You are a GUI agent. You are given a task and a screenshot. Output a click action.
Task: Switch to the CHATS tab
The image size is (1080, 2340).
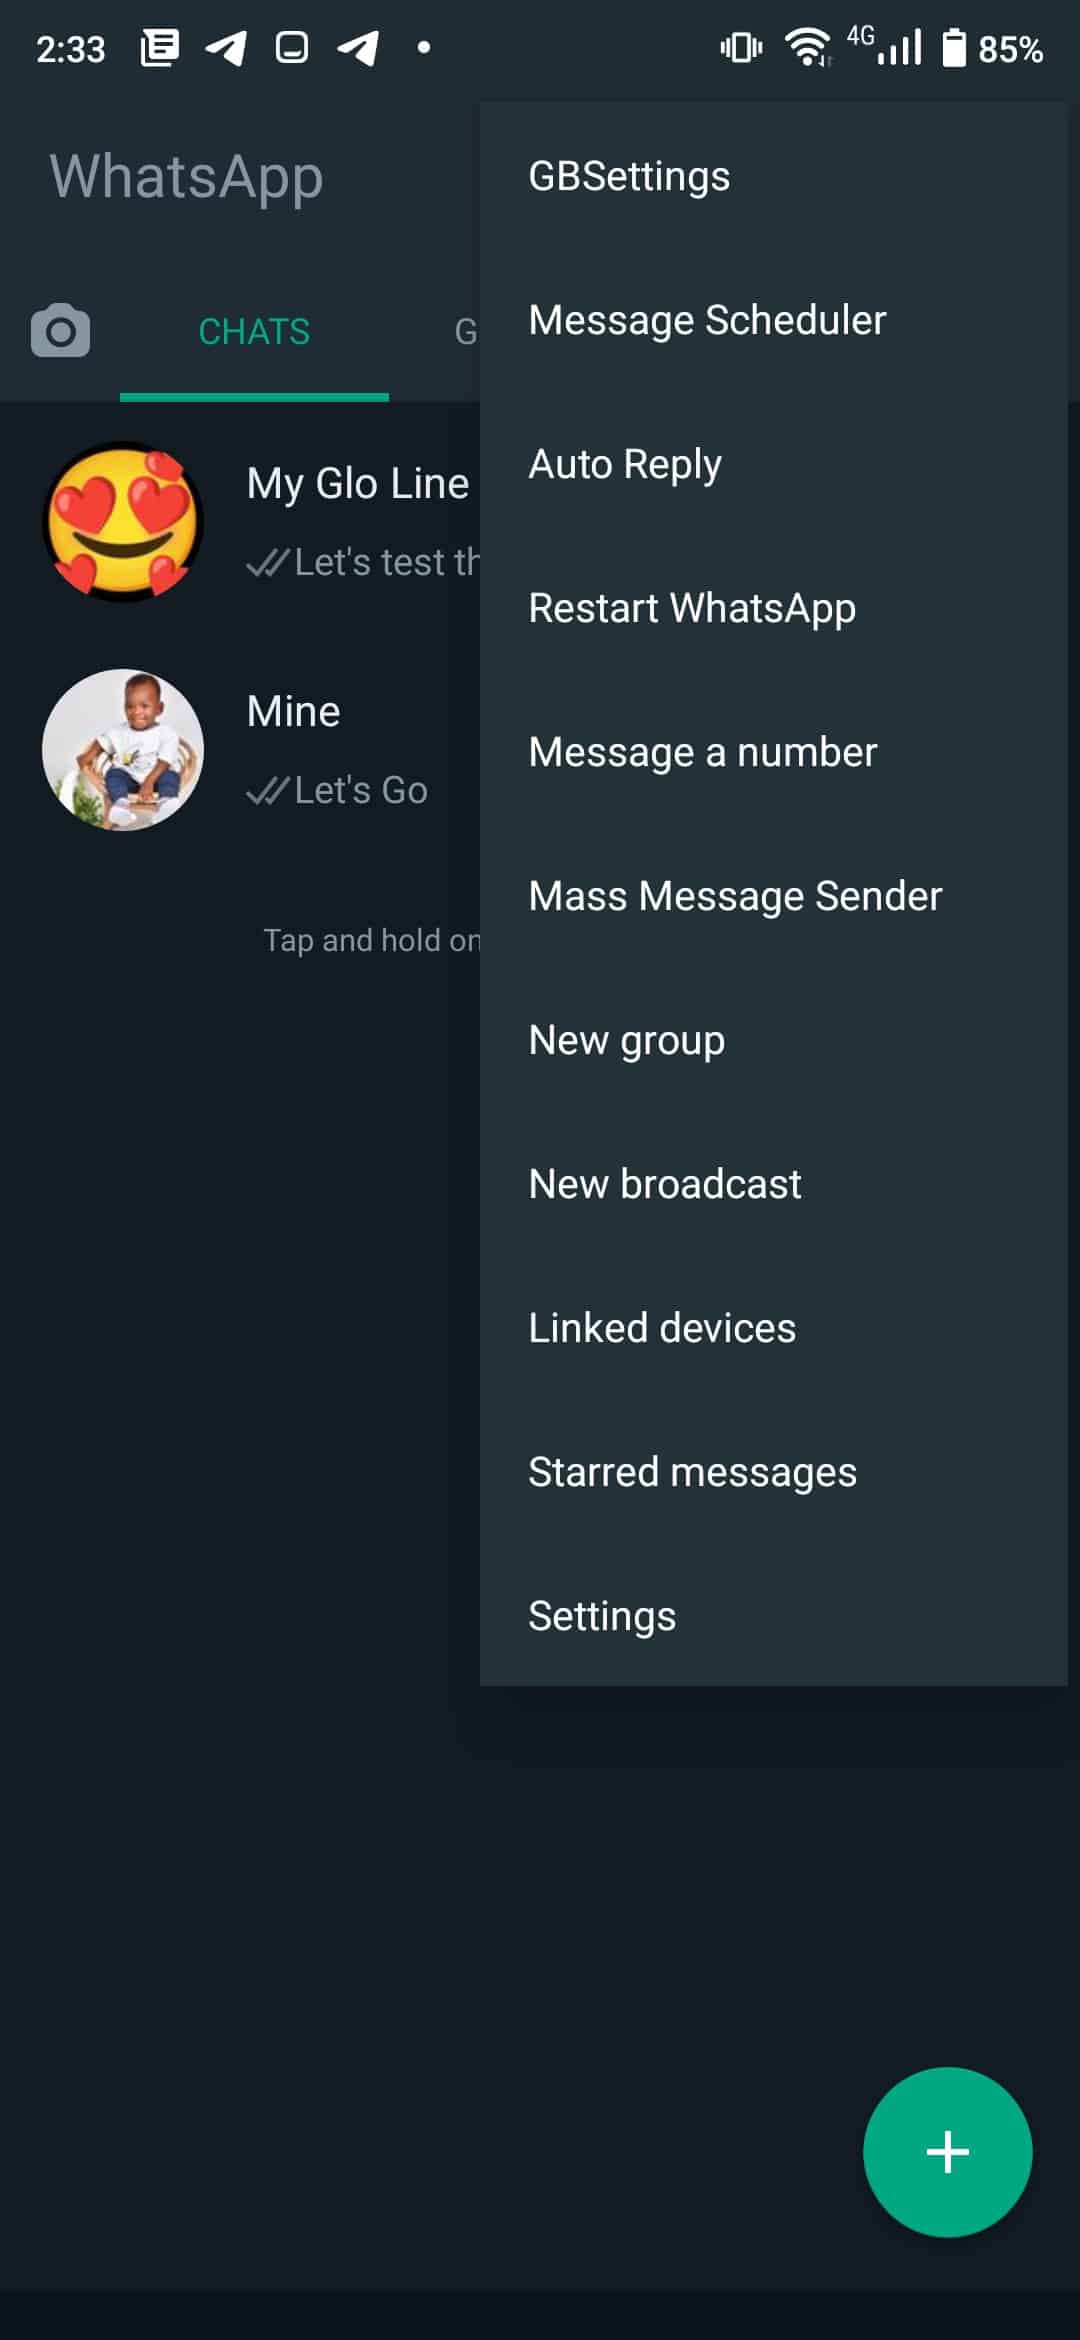(x=254, y=331)
